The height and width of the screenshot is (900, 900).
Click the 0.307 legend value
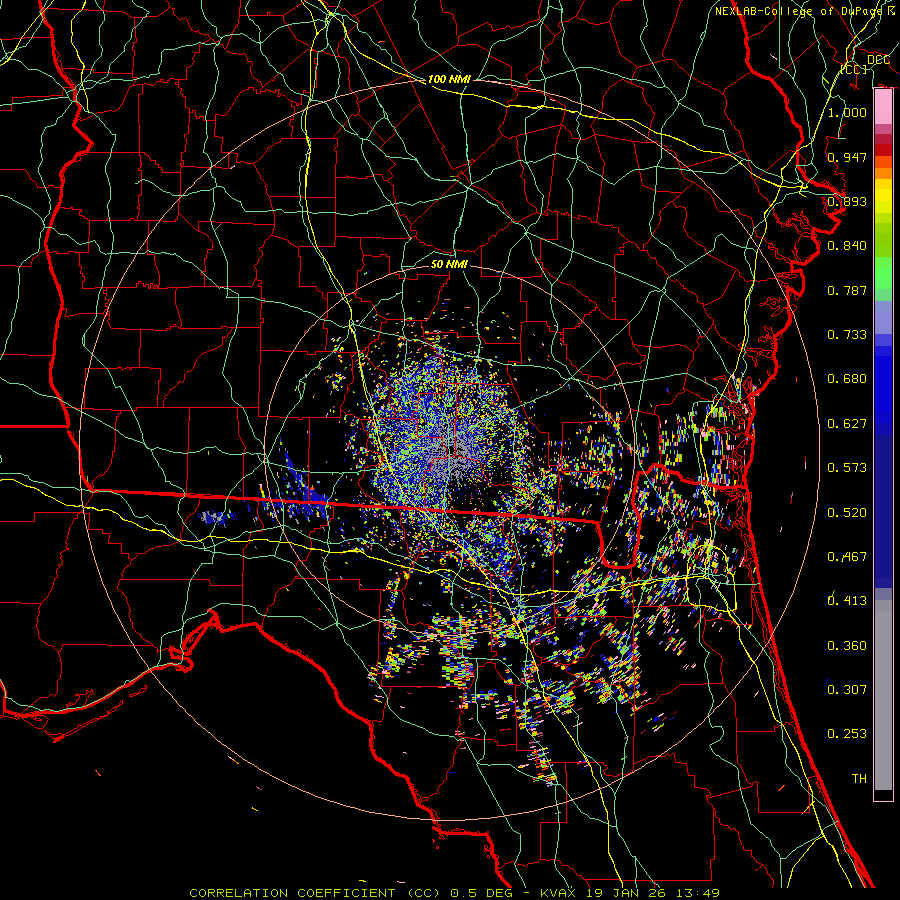(847, 690)
